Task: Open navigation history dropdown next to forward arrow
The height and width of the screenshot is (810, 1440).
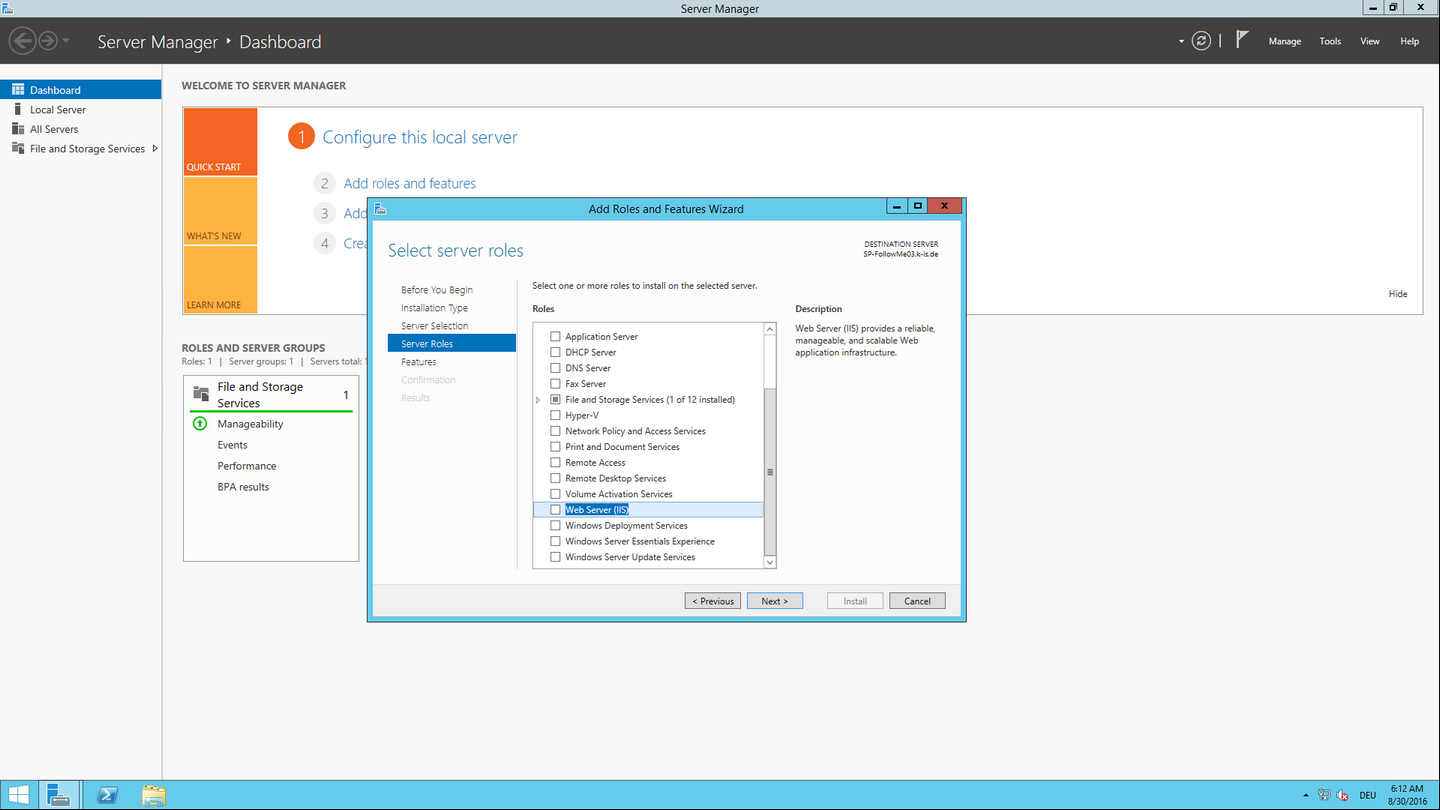Action: [66, 41]
